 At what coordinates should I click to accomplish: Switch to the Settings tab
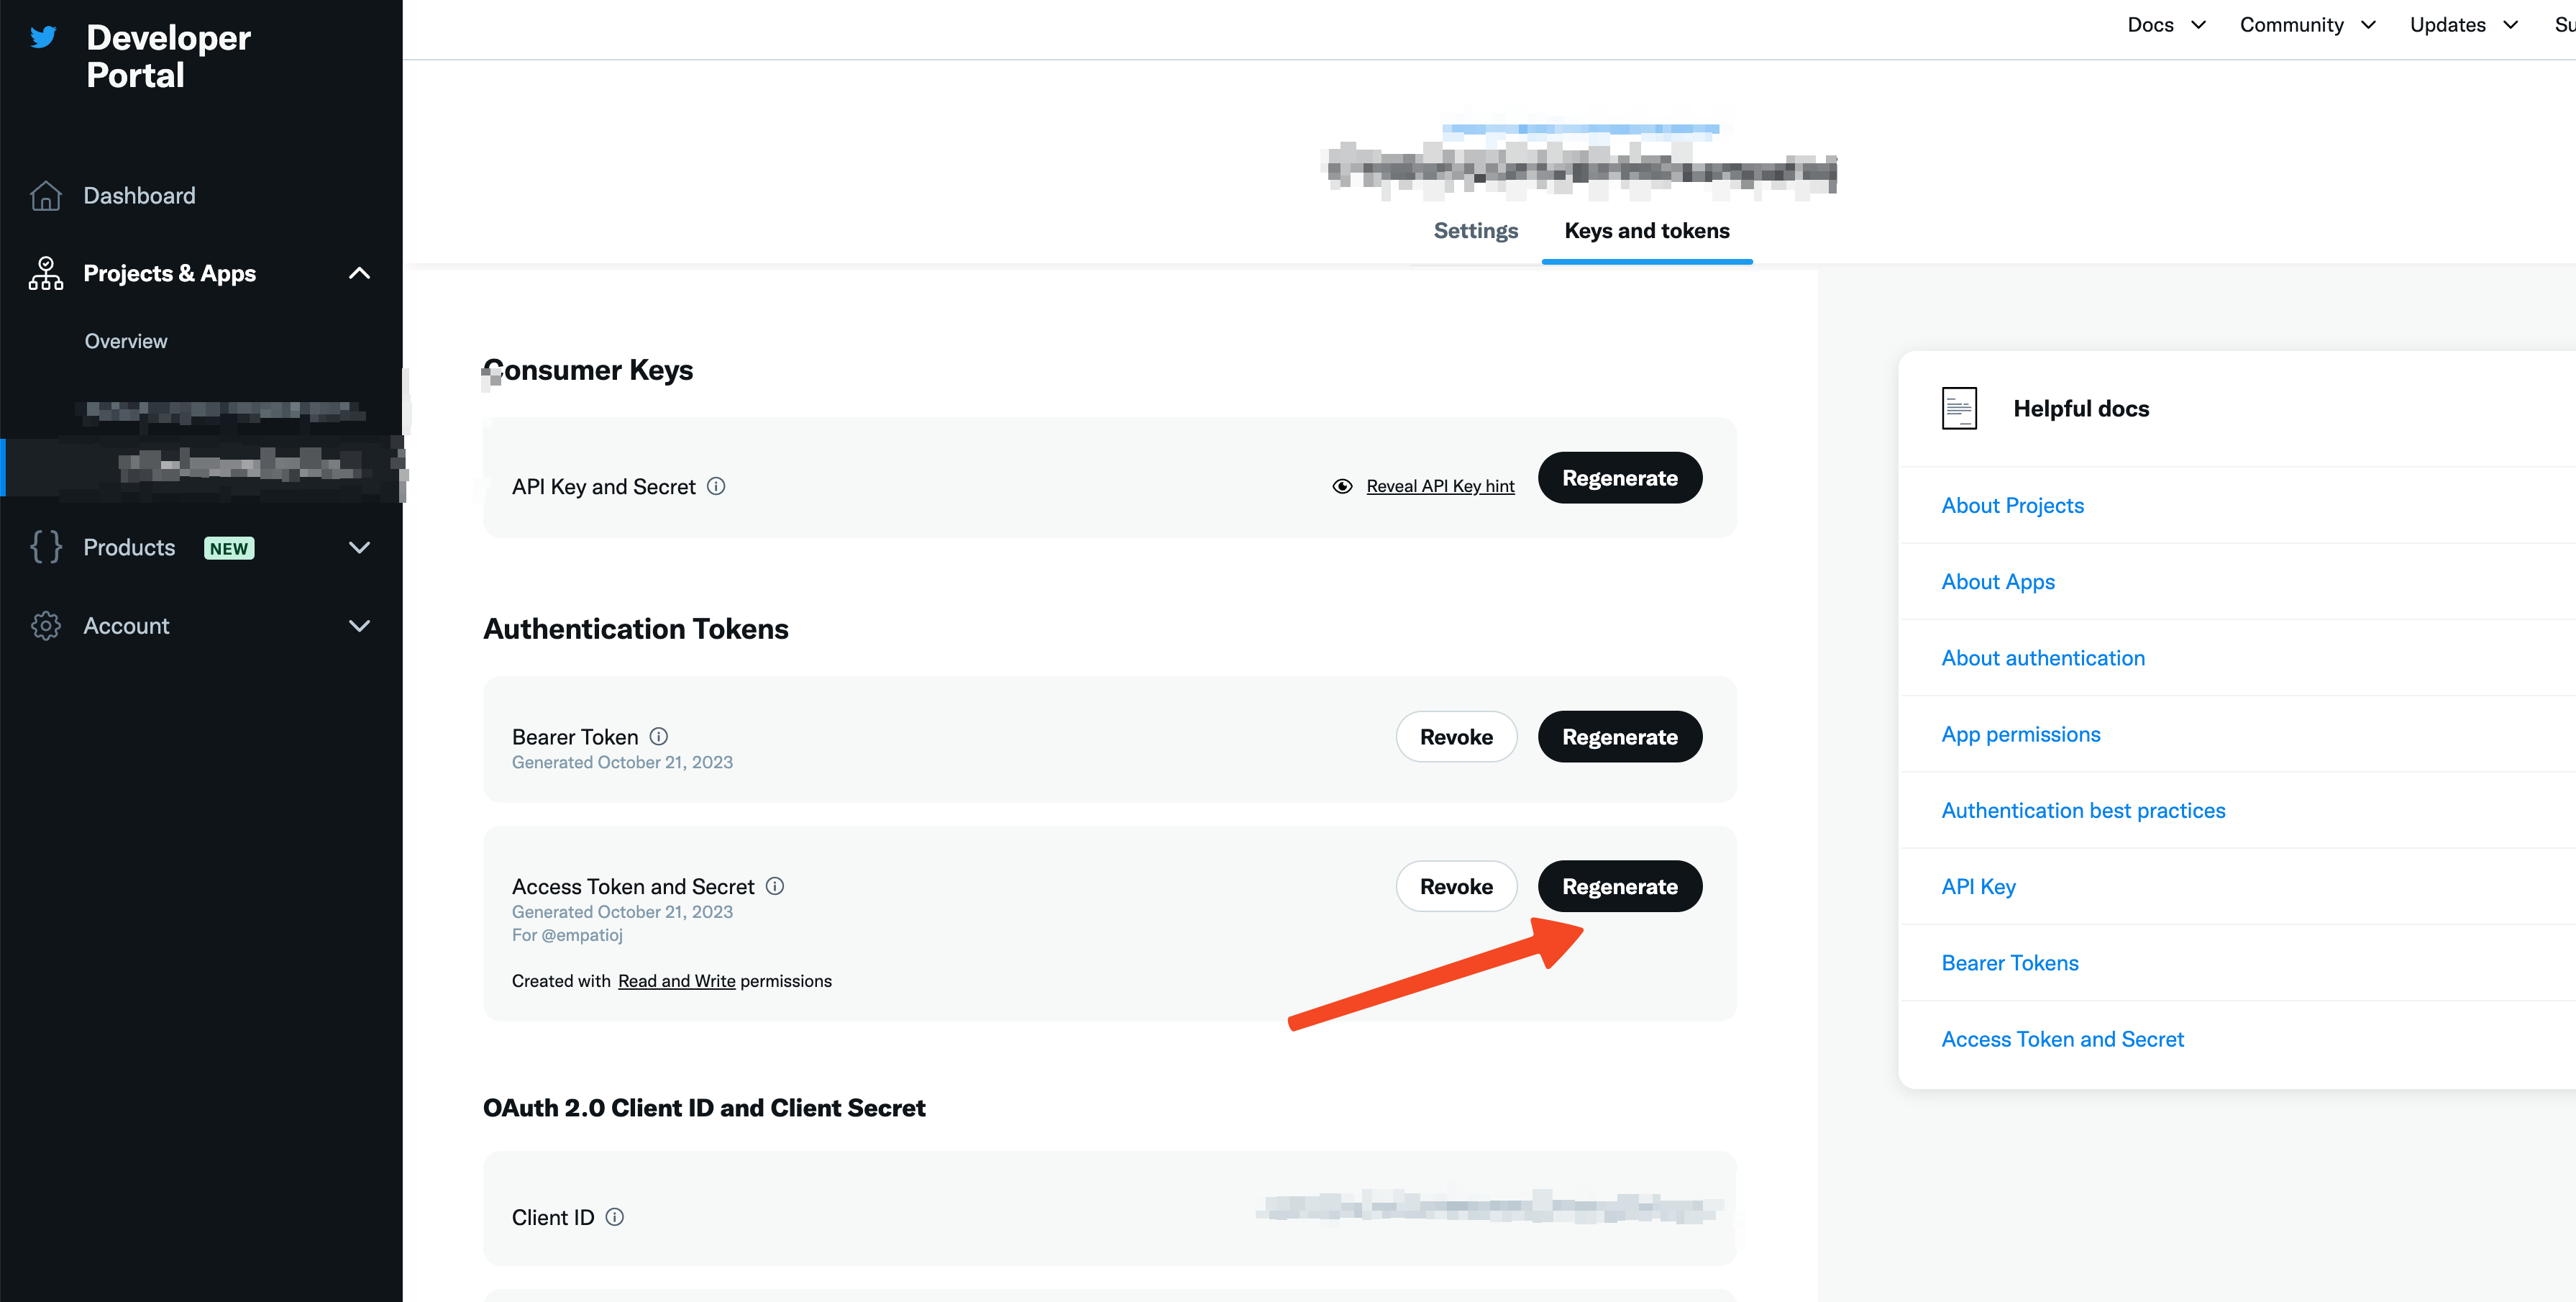click(1475, 231)
